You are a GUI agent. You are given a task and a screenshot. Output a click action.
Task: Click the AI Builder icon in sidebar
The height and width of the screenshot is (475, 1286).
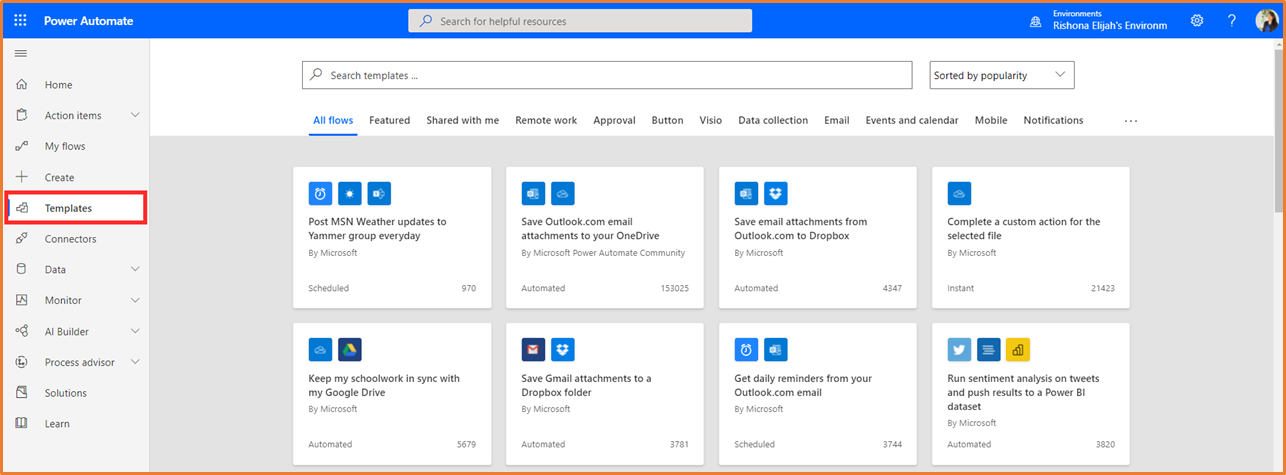click(x=22, y=331)
